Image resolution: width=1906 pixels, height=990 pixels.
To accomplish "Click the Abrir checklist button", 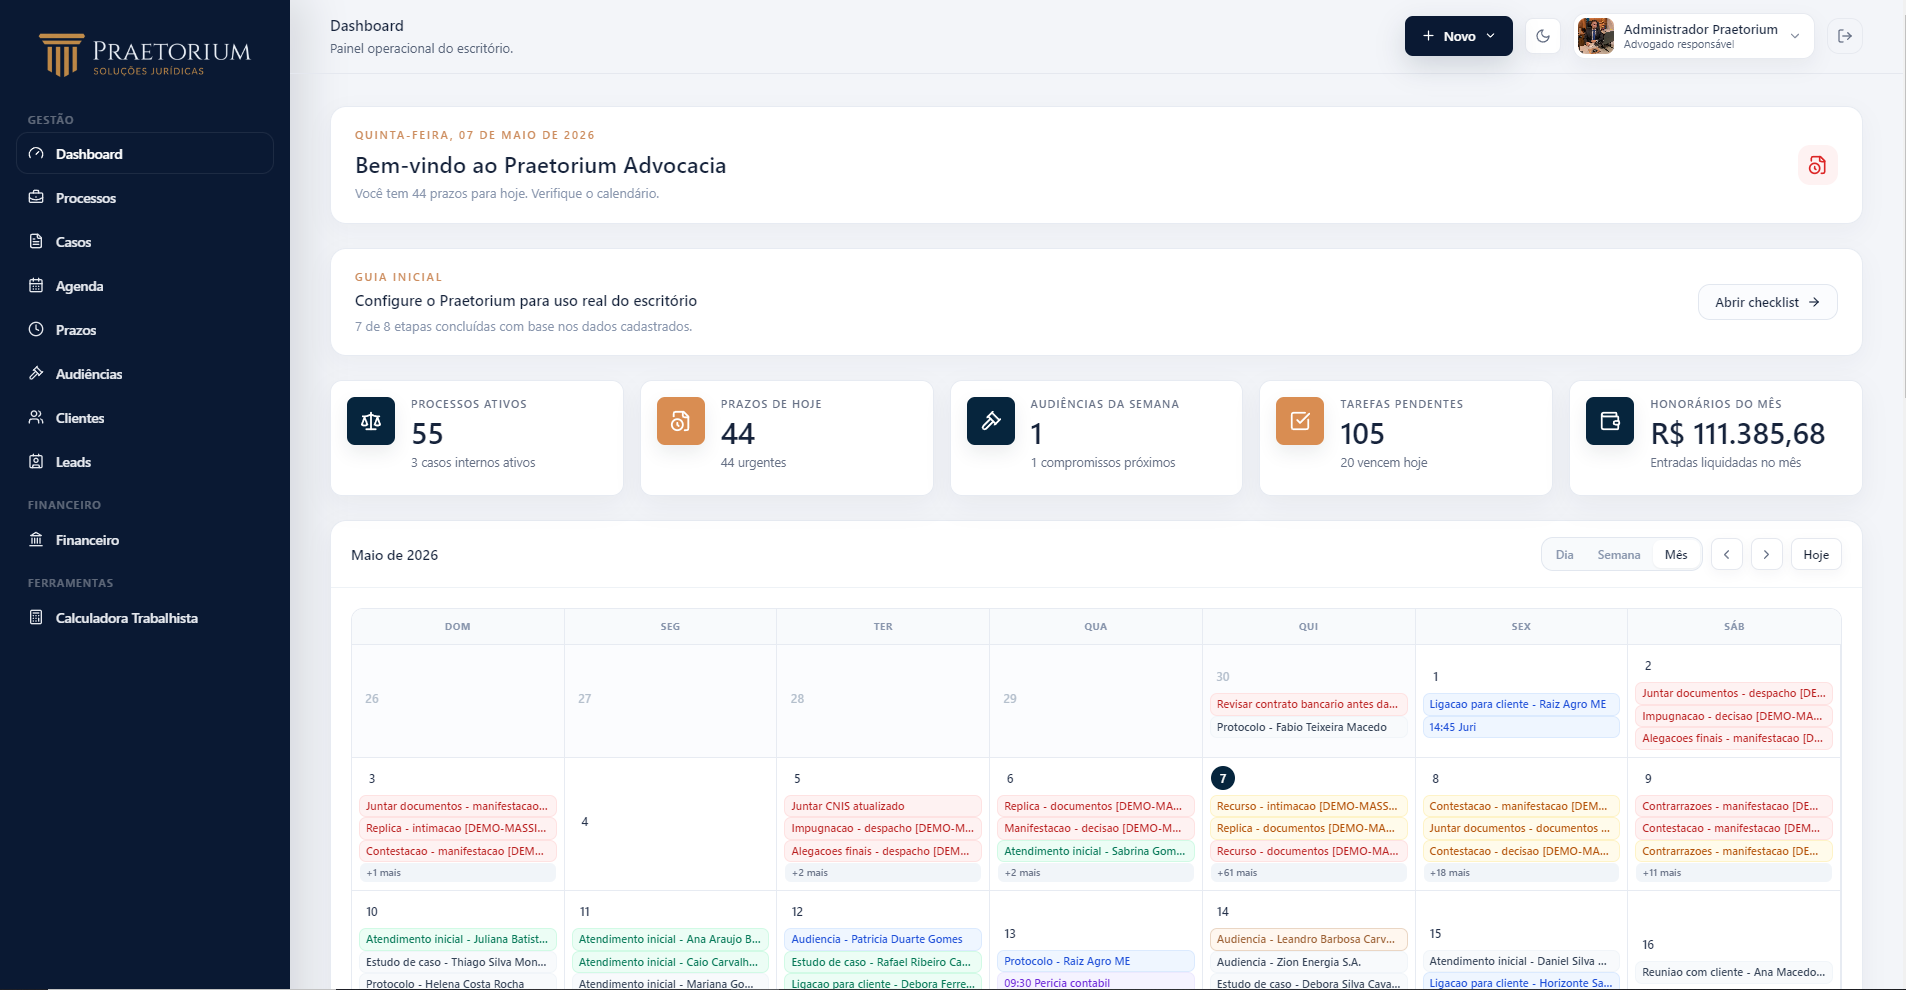I will tap(1767, 302).
